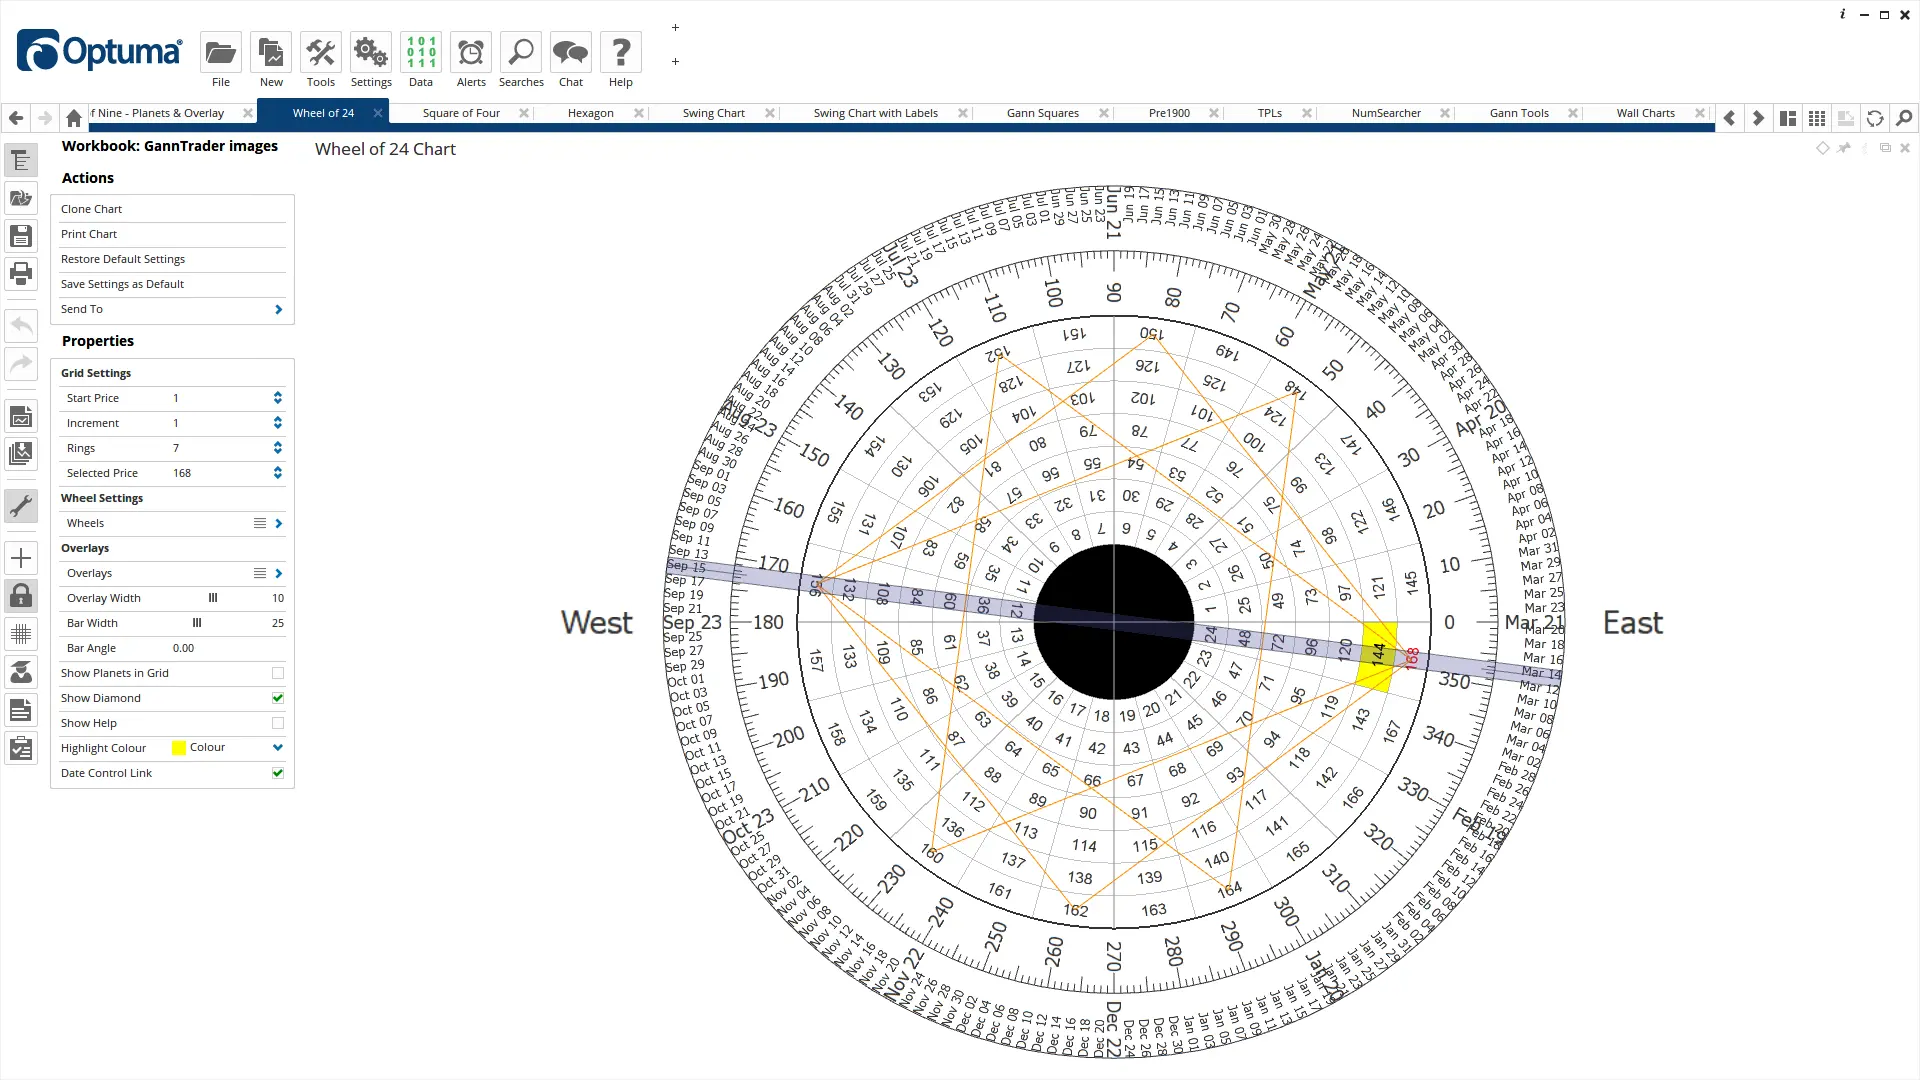Adjust the Increment stepper arrows
1920x1080 pixels.
tap(278, 423)
